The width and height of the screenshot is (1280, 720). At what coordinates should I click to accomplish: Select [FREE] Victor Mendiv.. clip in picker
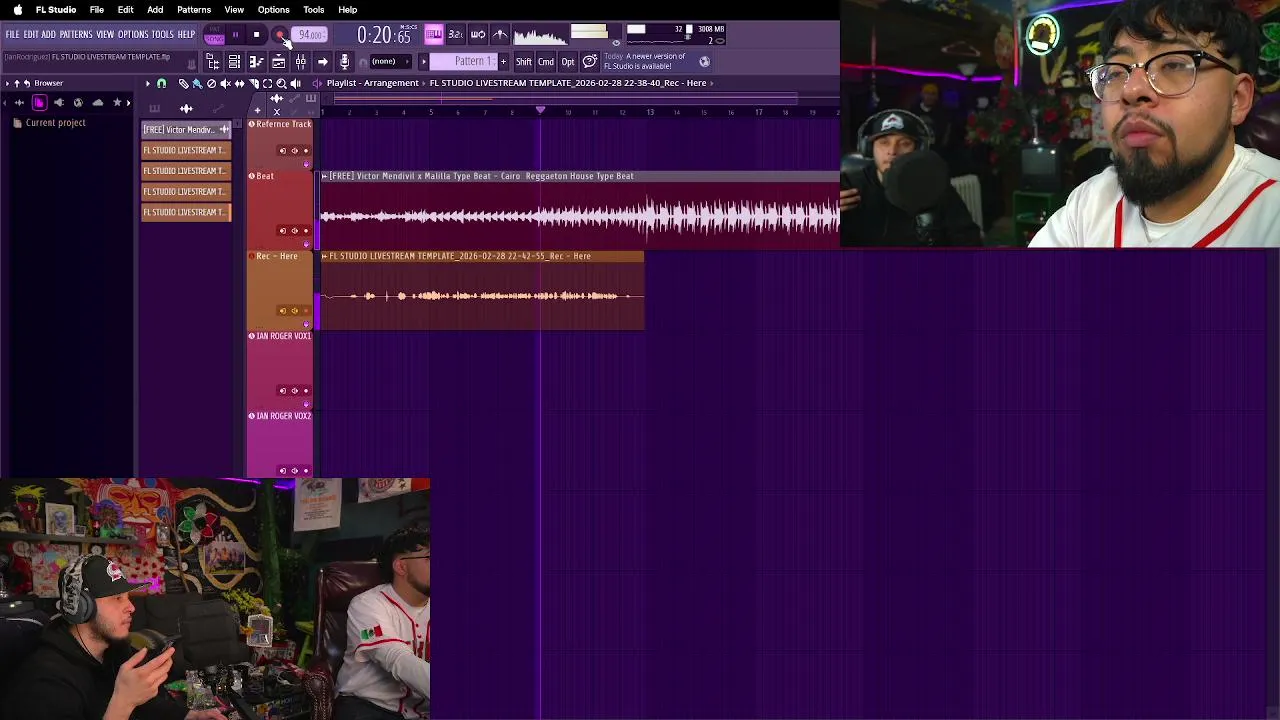tap(186, 130)
